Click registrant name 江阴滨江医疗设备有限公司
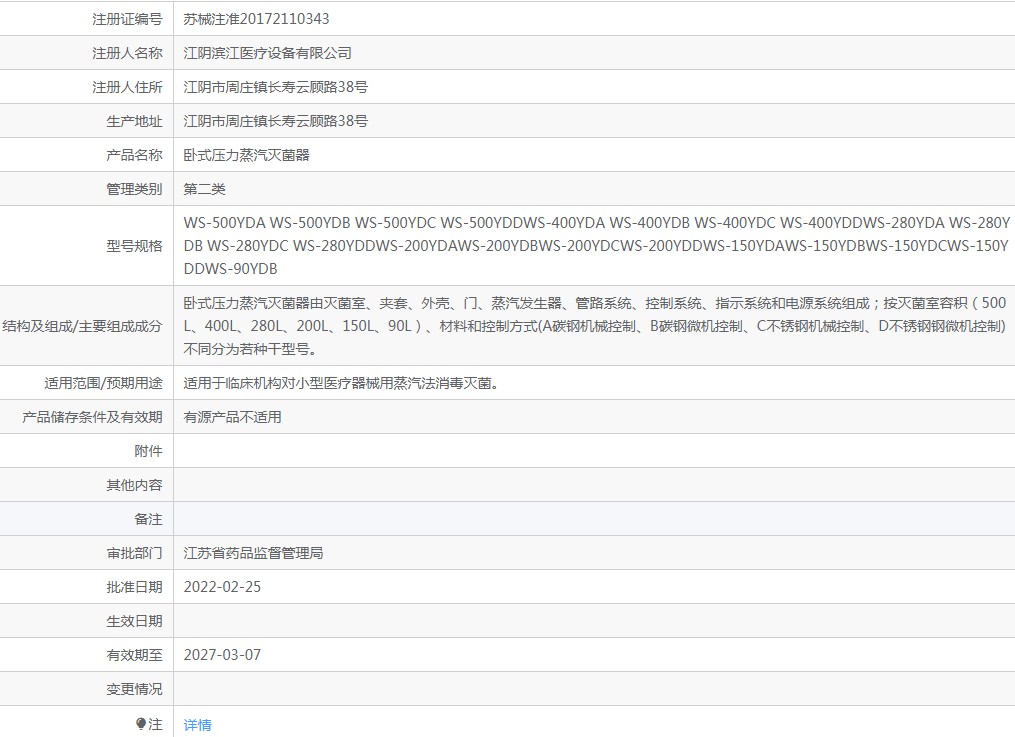This screenshot has height=737, width=1015. (x=267, y=53)
